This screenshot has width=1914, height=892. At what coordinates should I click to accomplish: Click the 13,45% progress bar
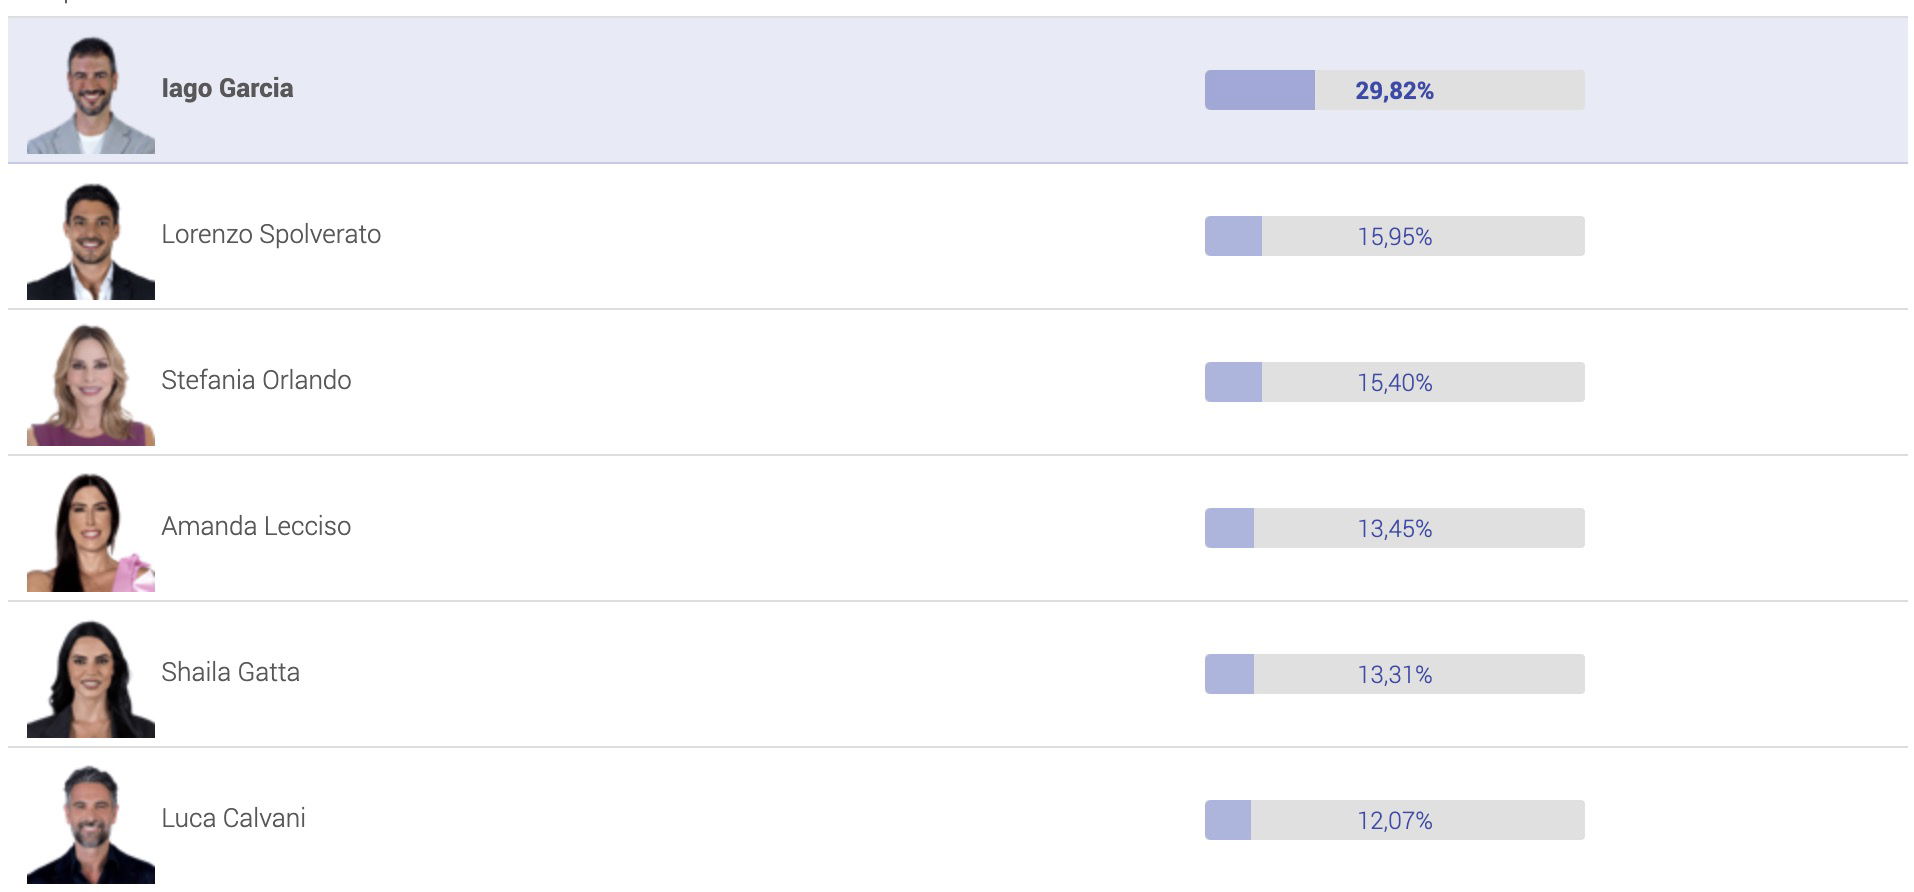[x=1394, y=528]
